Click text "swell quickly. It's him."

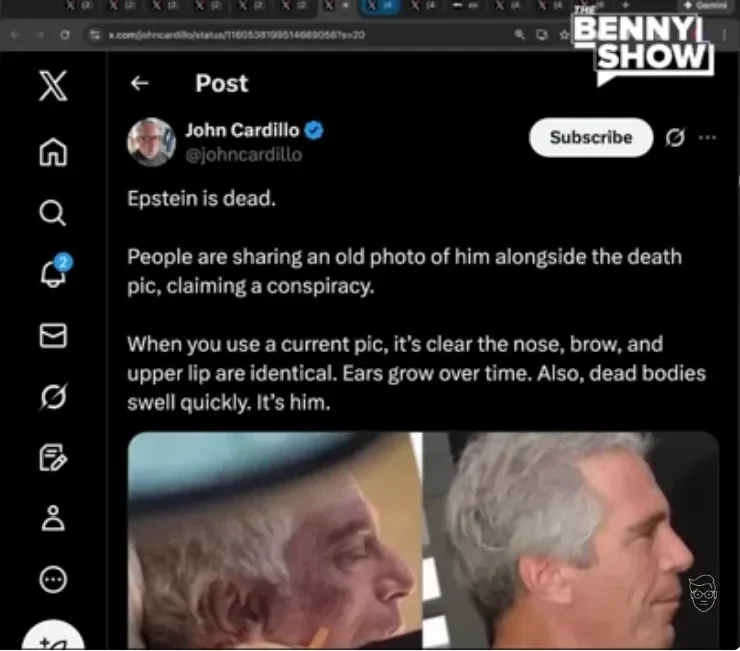228,403
